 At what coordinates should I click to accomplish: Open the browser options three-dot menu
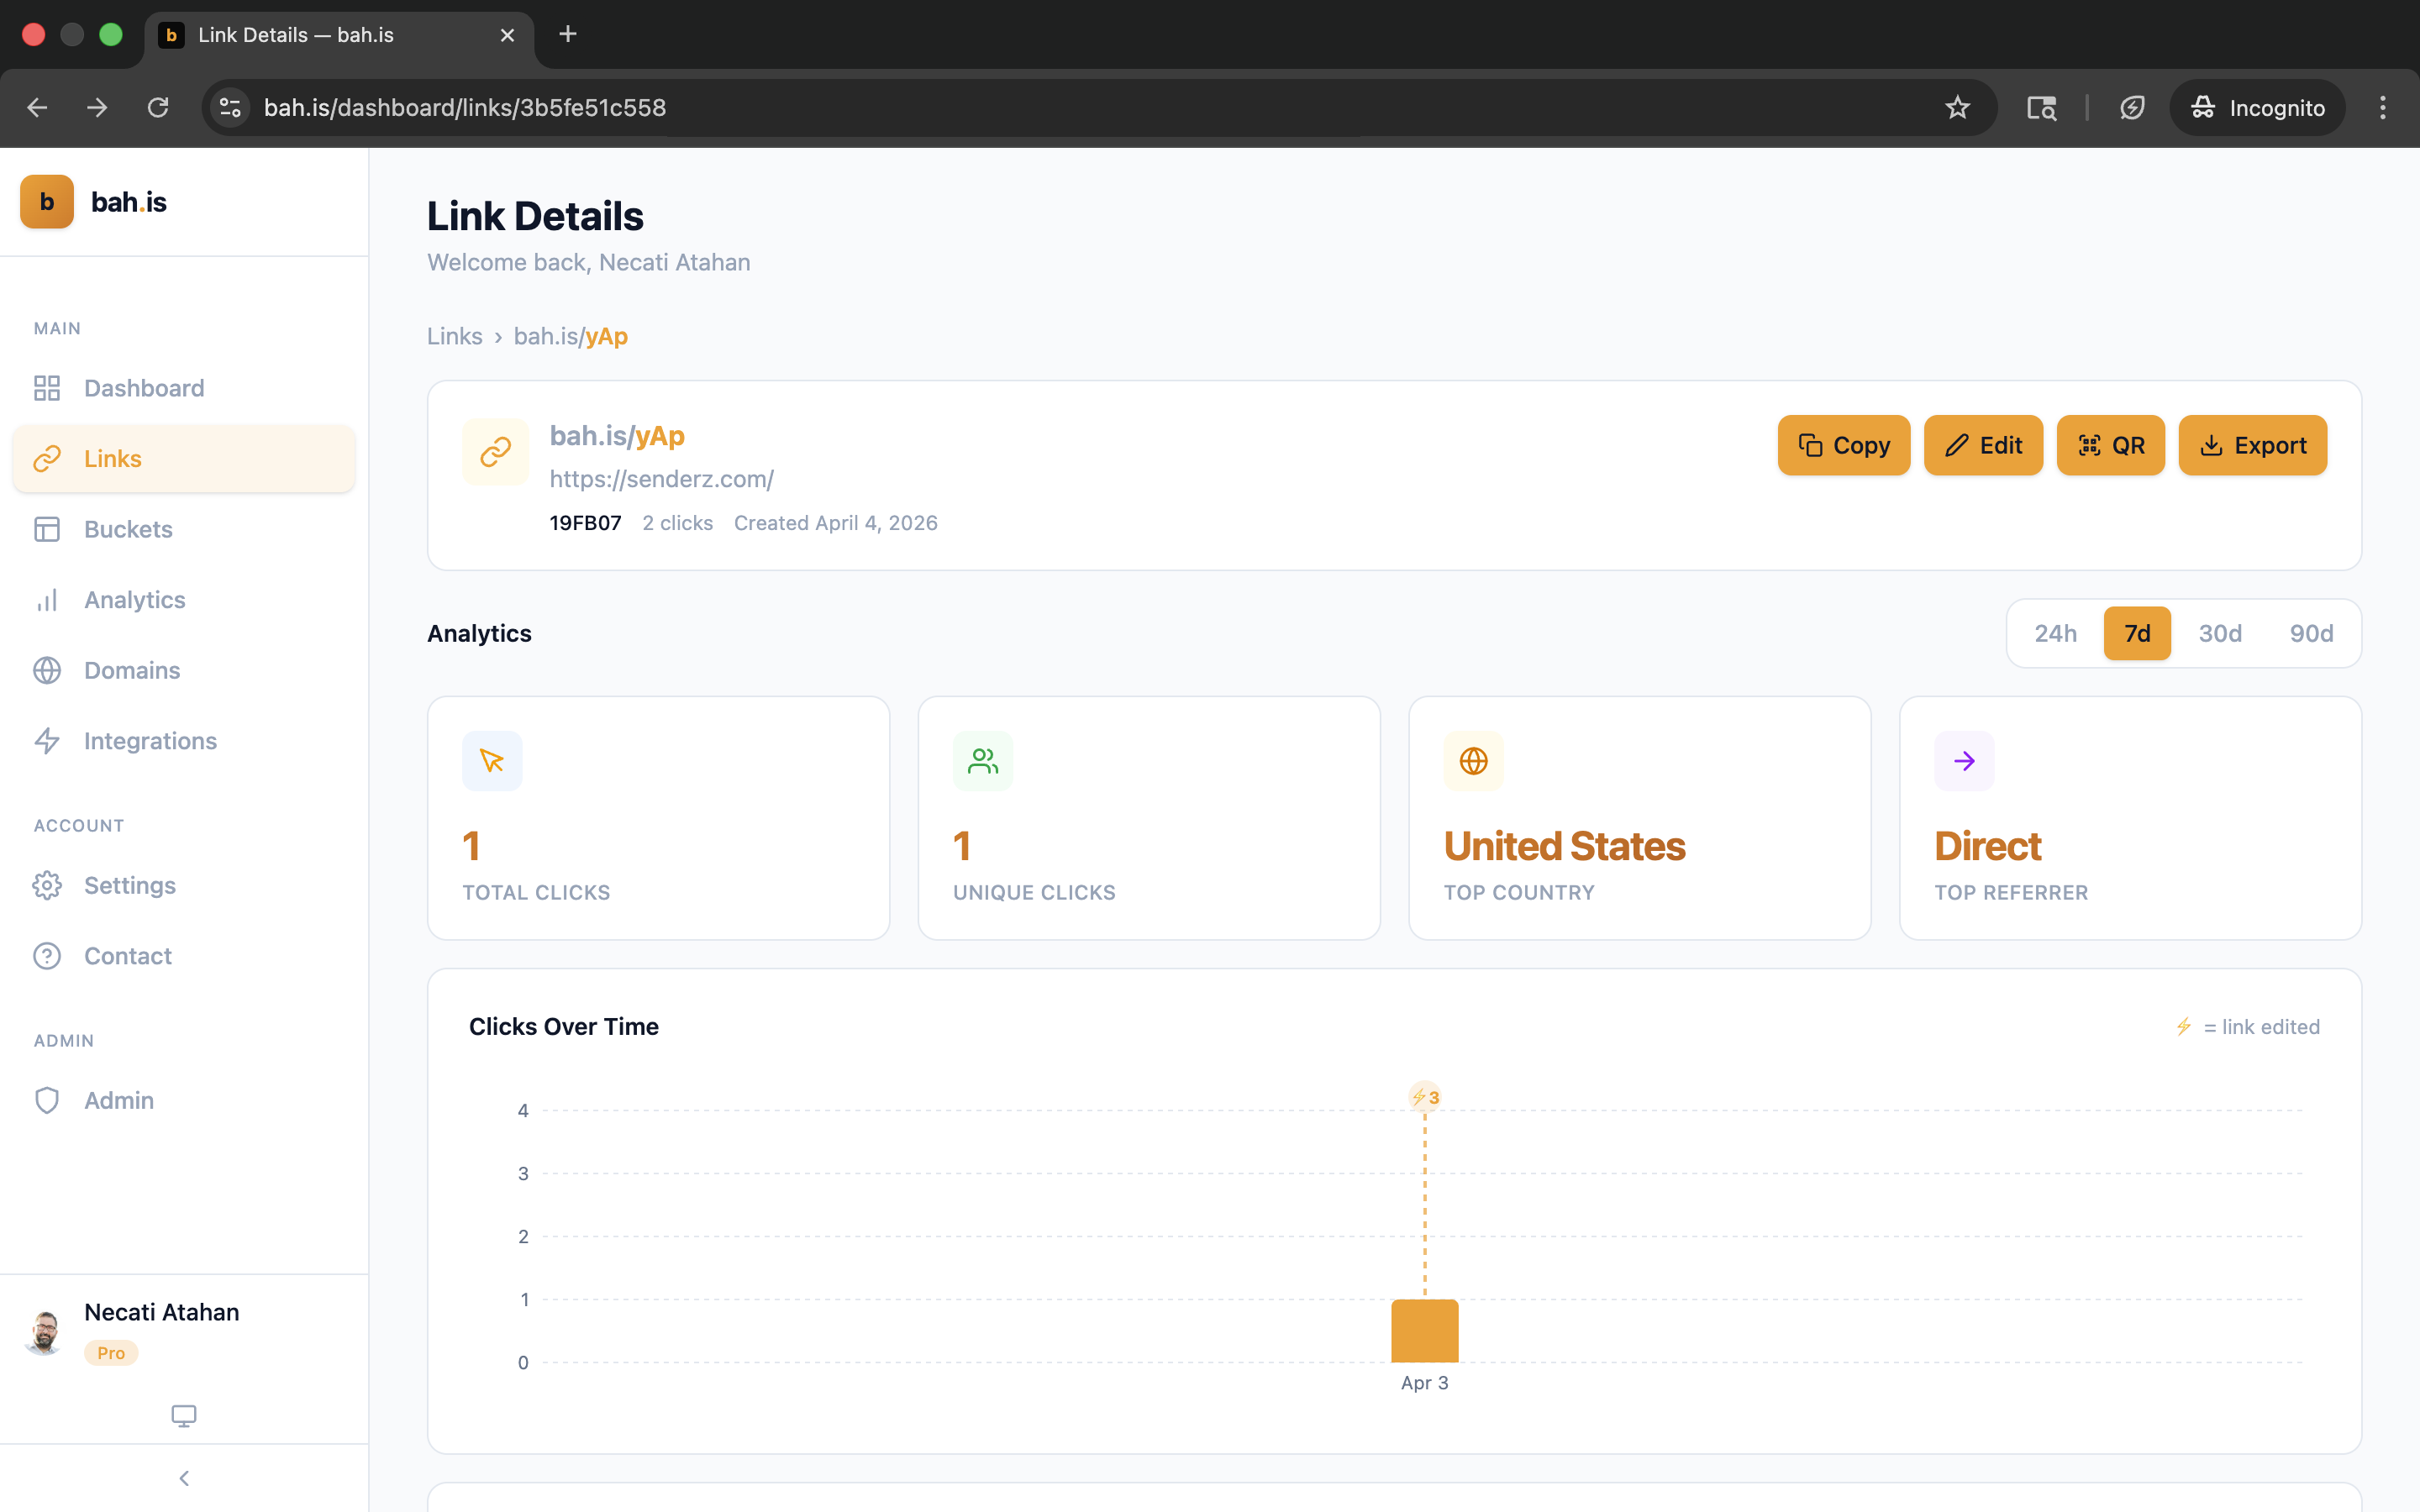(2383, 107)
